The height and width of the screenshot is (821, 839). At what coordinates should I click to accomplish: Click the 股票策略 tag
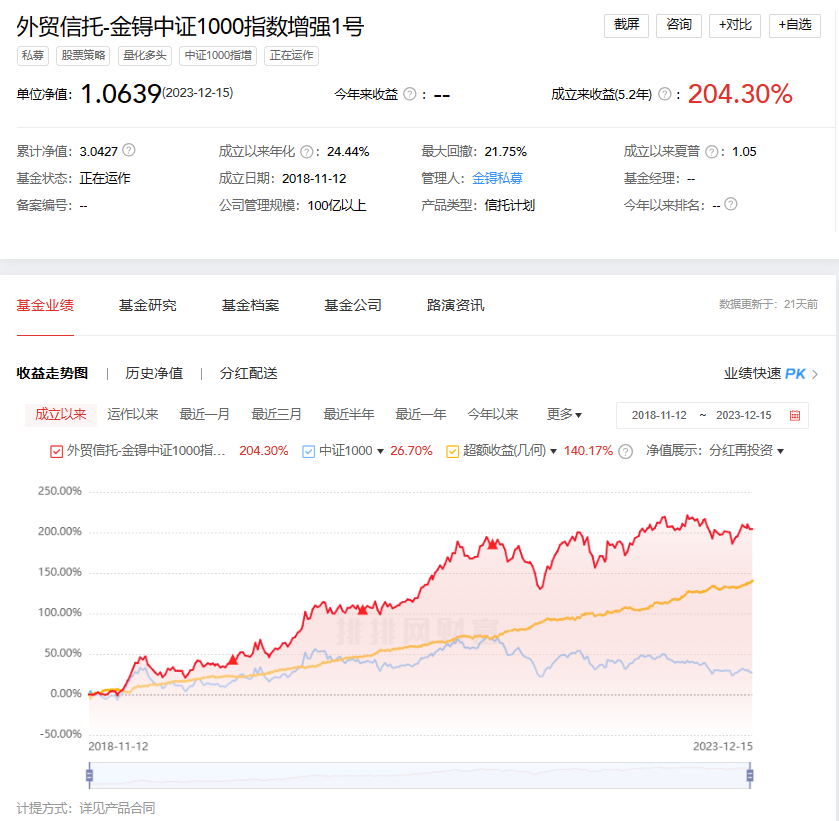pos(83,56)
